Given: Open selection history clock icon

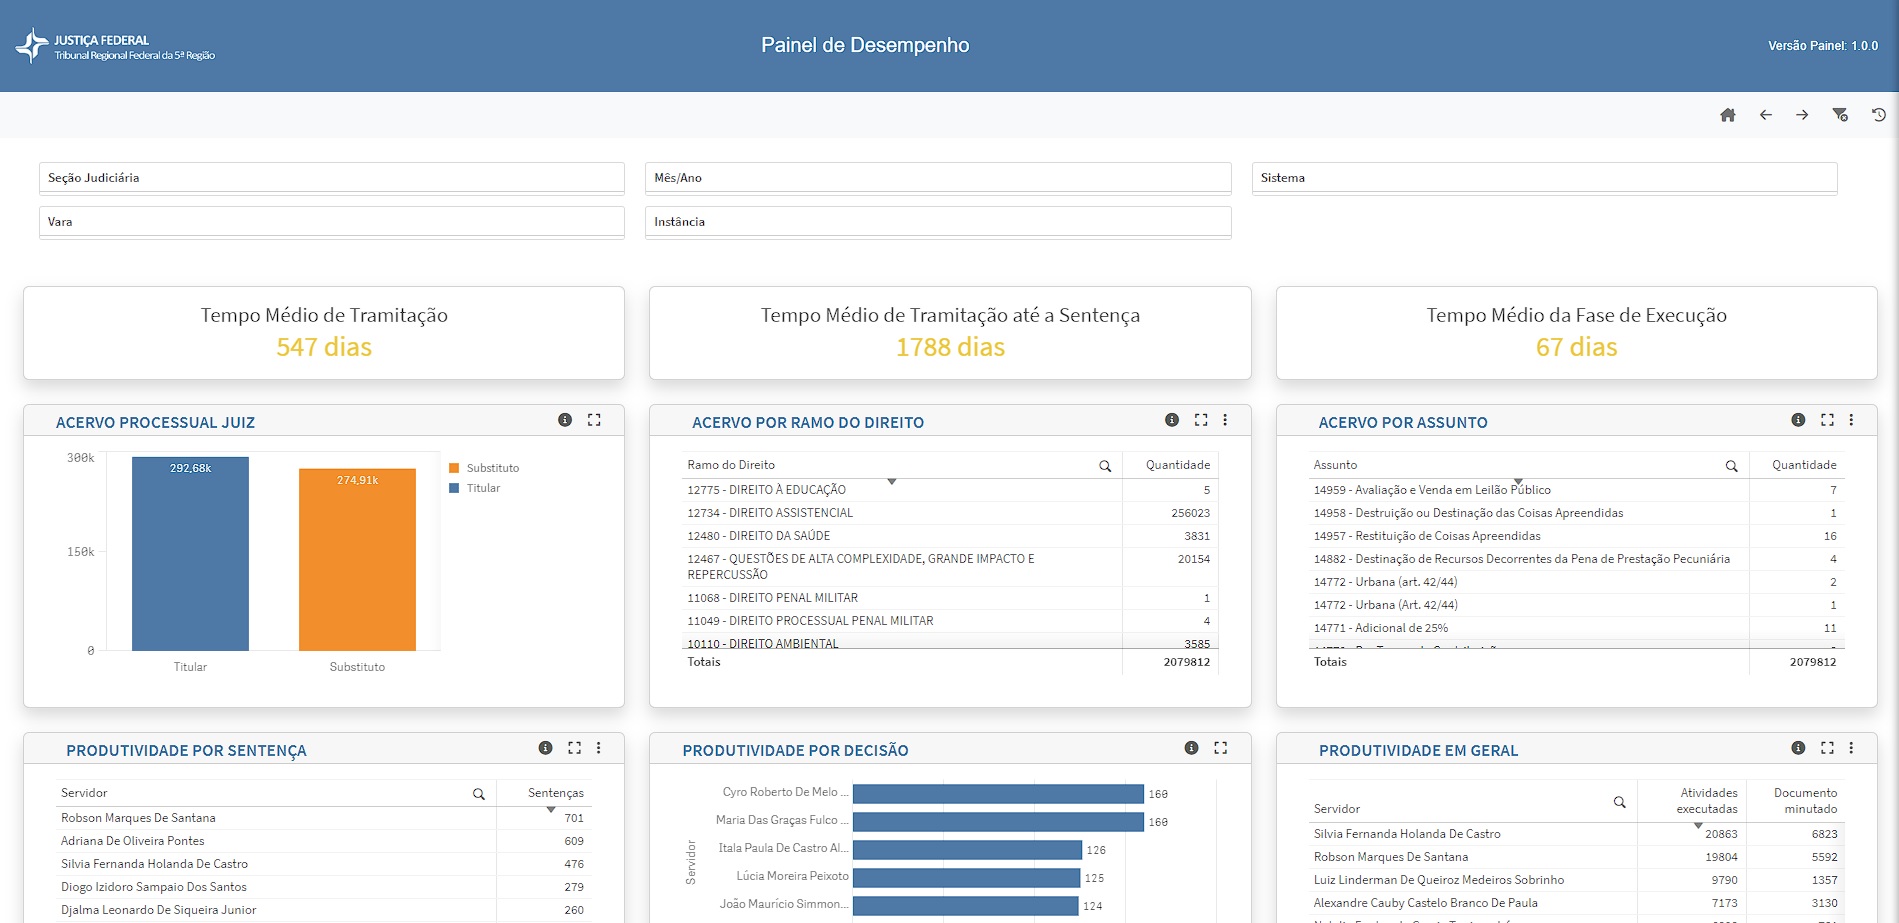Looking at the screenshot, I should (x=1878, y=115).
